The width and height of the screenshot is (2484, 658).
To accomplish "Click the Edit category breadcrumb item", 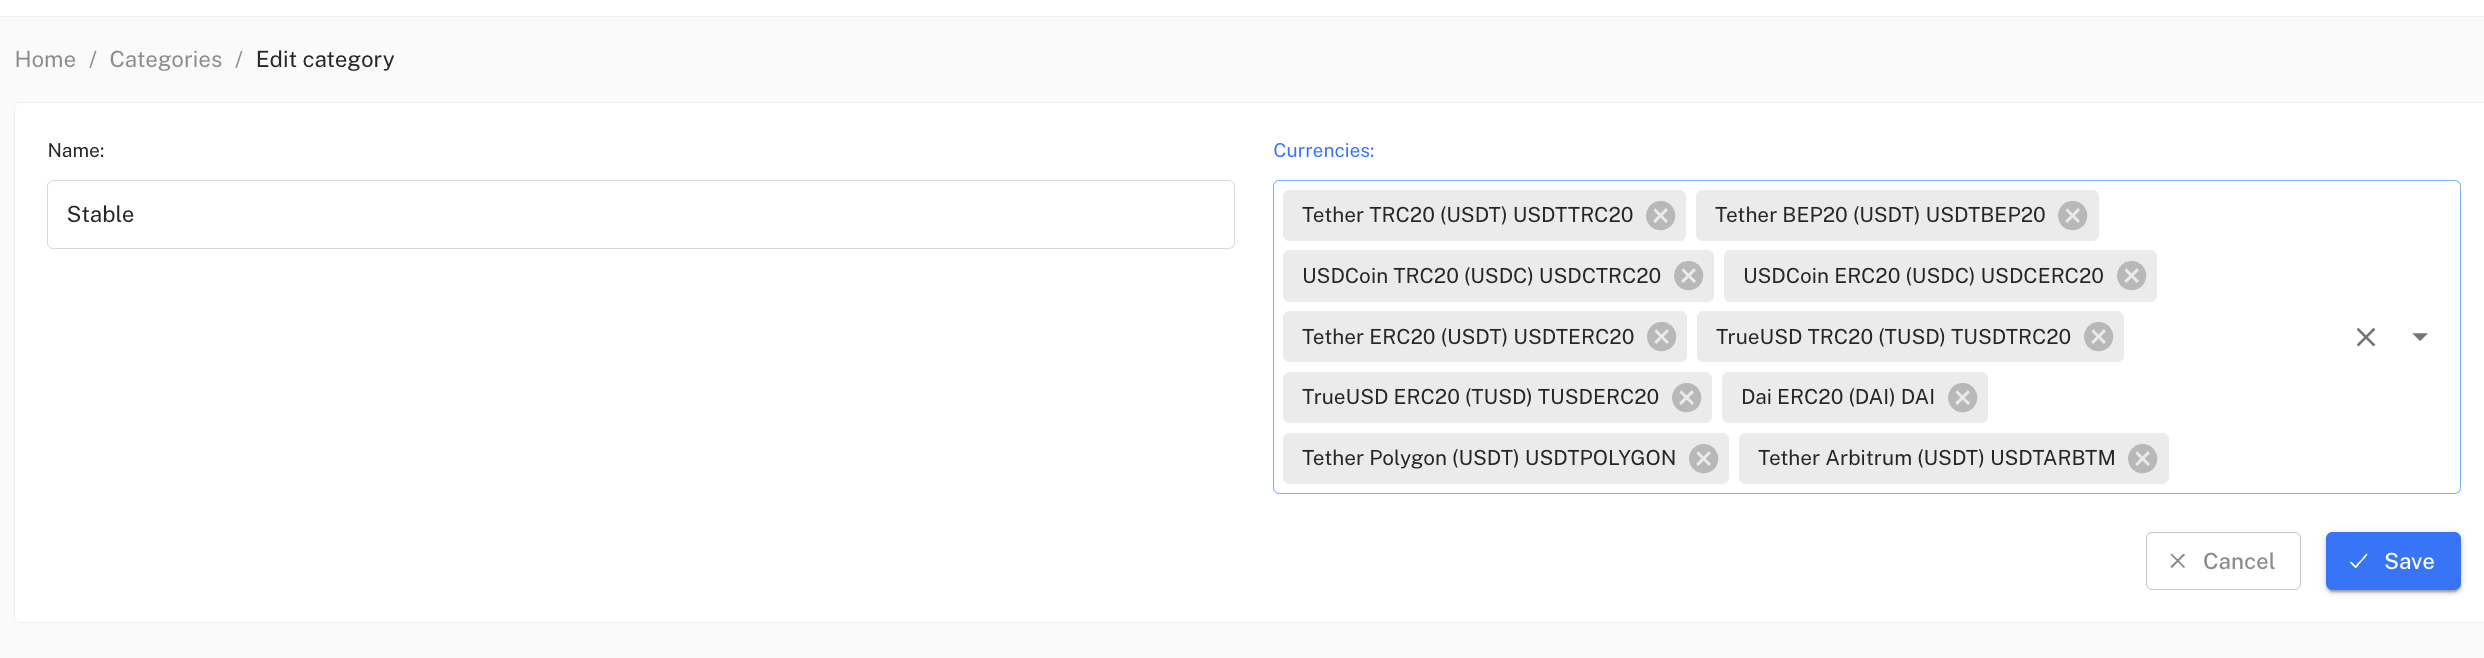I will (x=325, y=60).
